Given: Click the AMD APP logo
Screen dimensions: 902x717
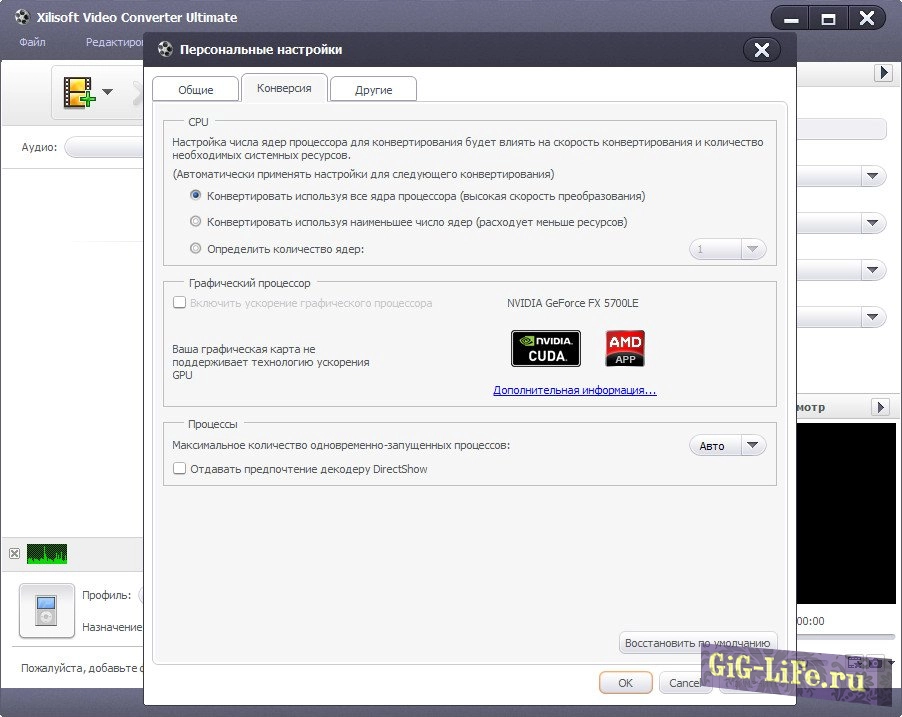Looking at the screenshot, I should pos(625,347).
